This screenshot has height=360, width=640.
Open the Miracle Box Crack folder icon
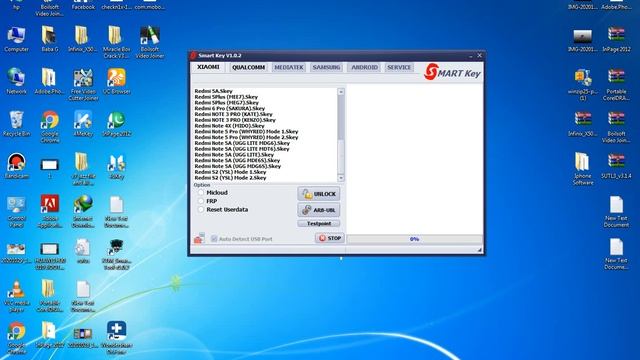(116, 36)
